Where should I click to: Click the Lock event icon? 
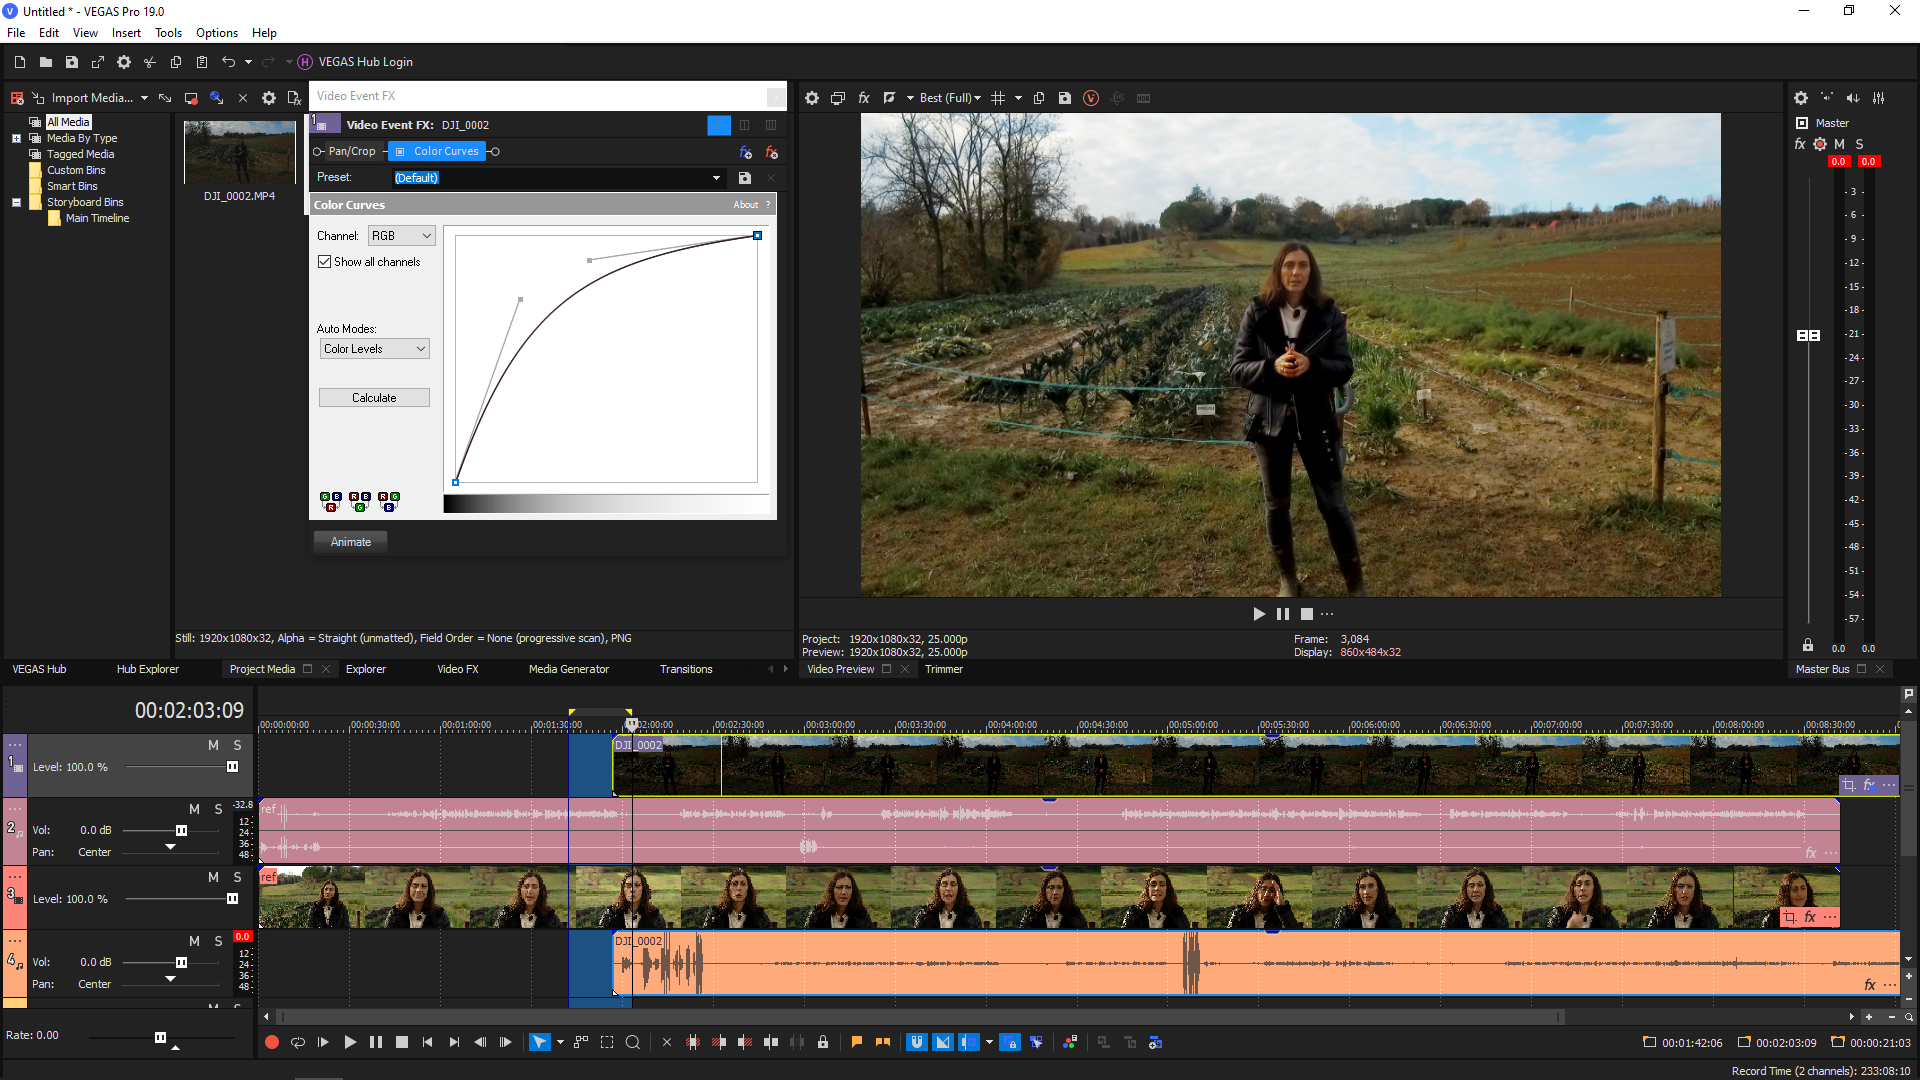(x=823, y=1042)
